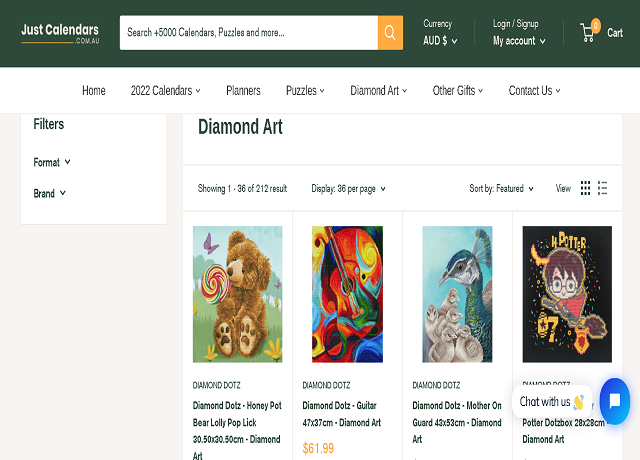The height and width of the screenshot is (460, 640).
Task: Select the Honey Pot Bear product thumbnail
Action: coord(237,294)
